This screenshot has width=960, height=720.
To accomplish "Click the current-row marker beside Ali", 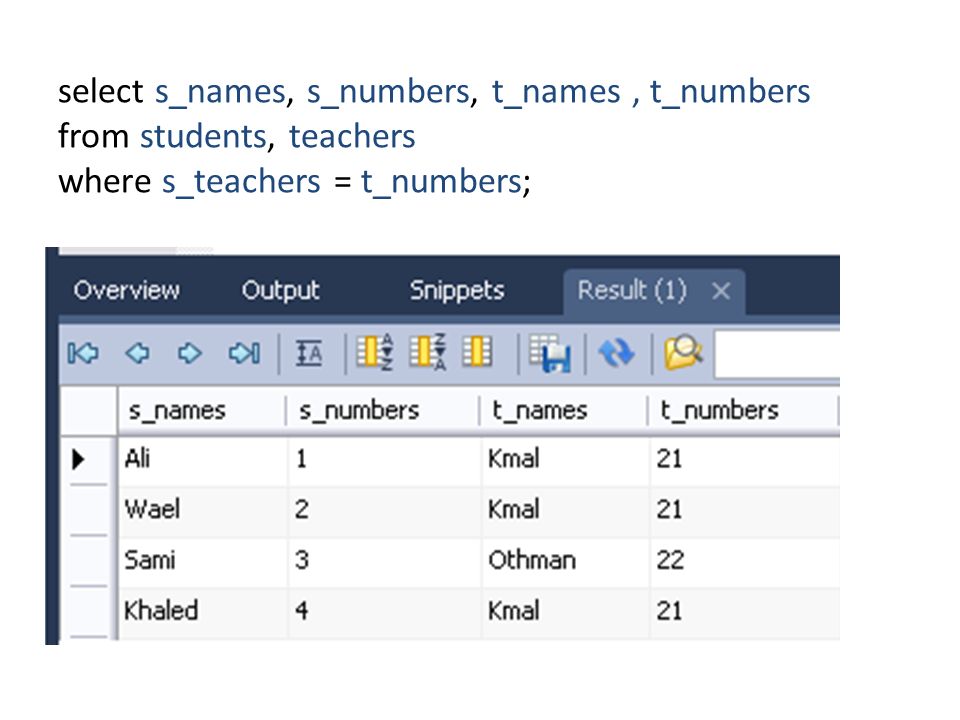I will pyautogui.click(x=78, y=459).
